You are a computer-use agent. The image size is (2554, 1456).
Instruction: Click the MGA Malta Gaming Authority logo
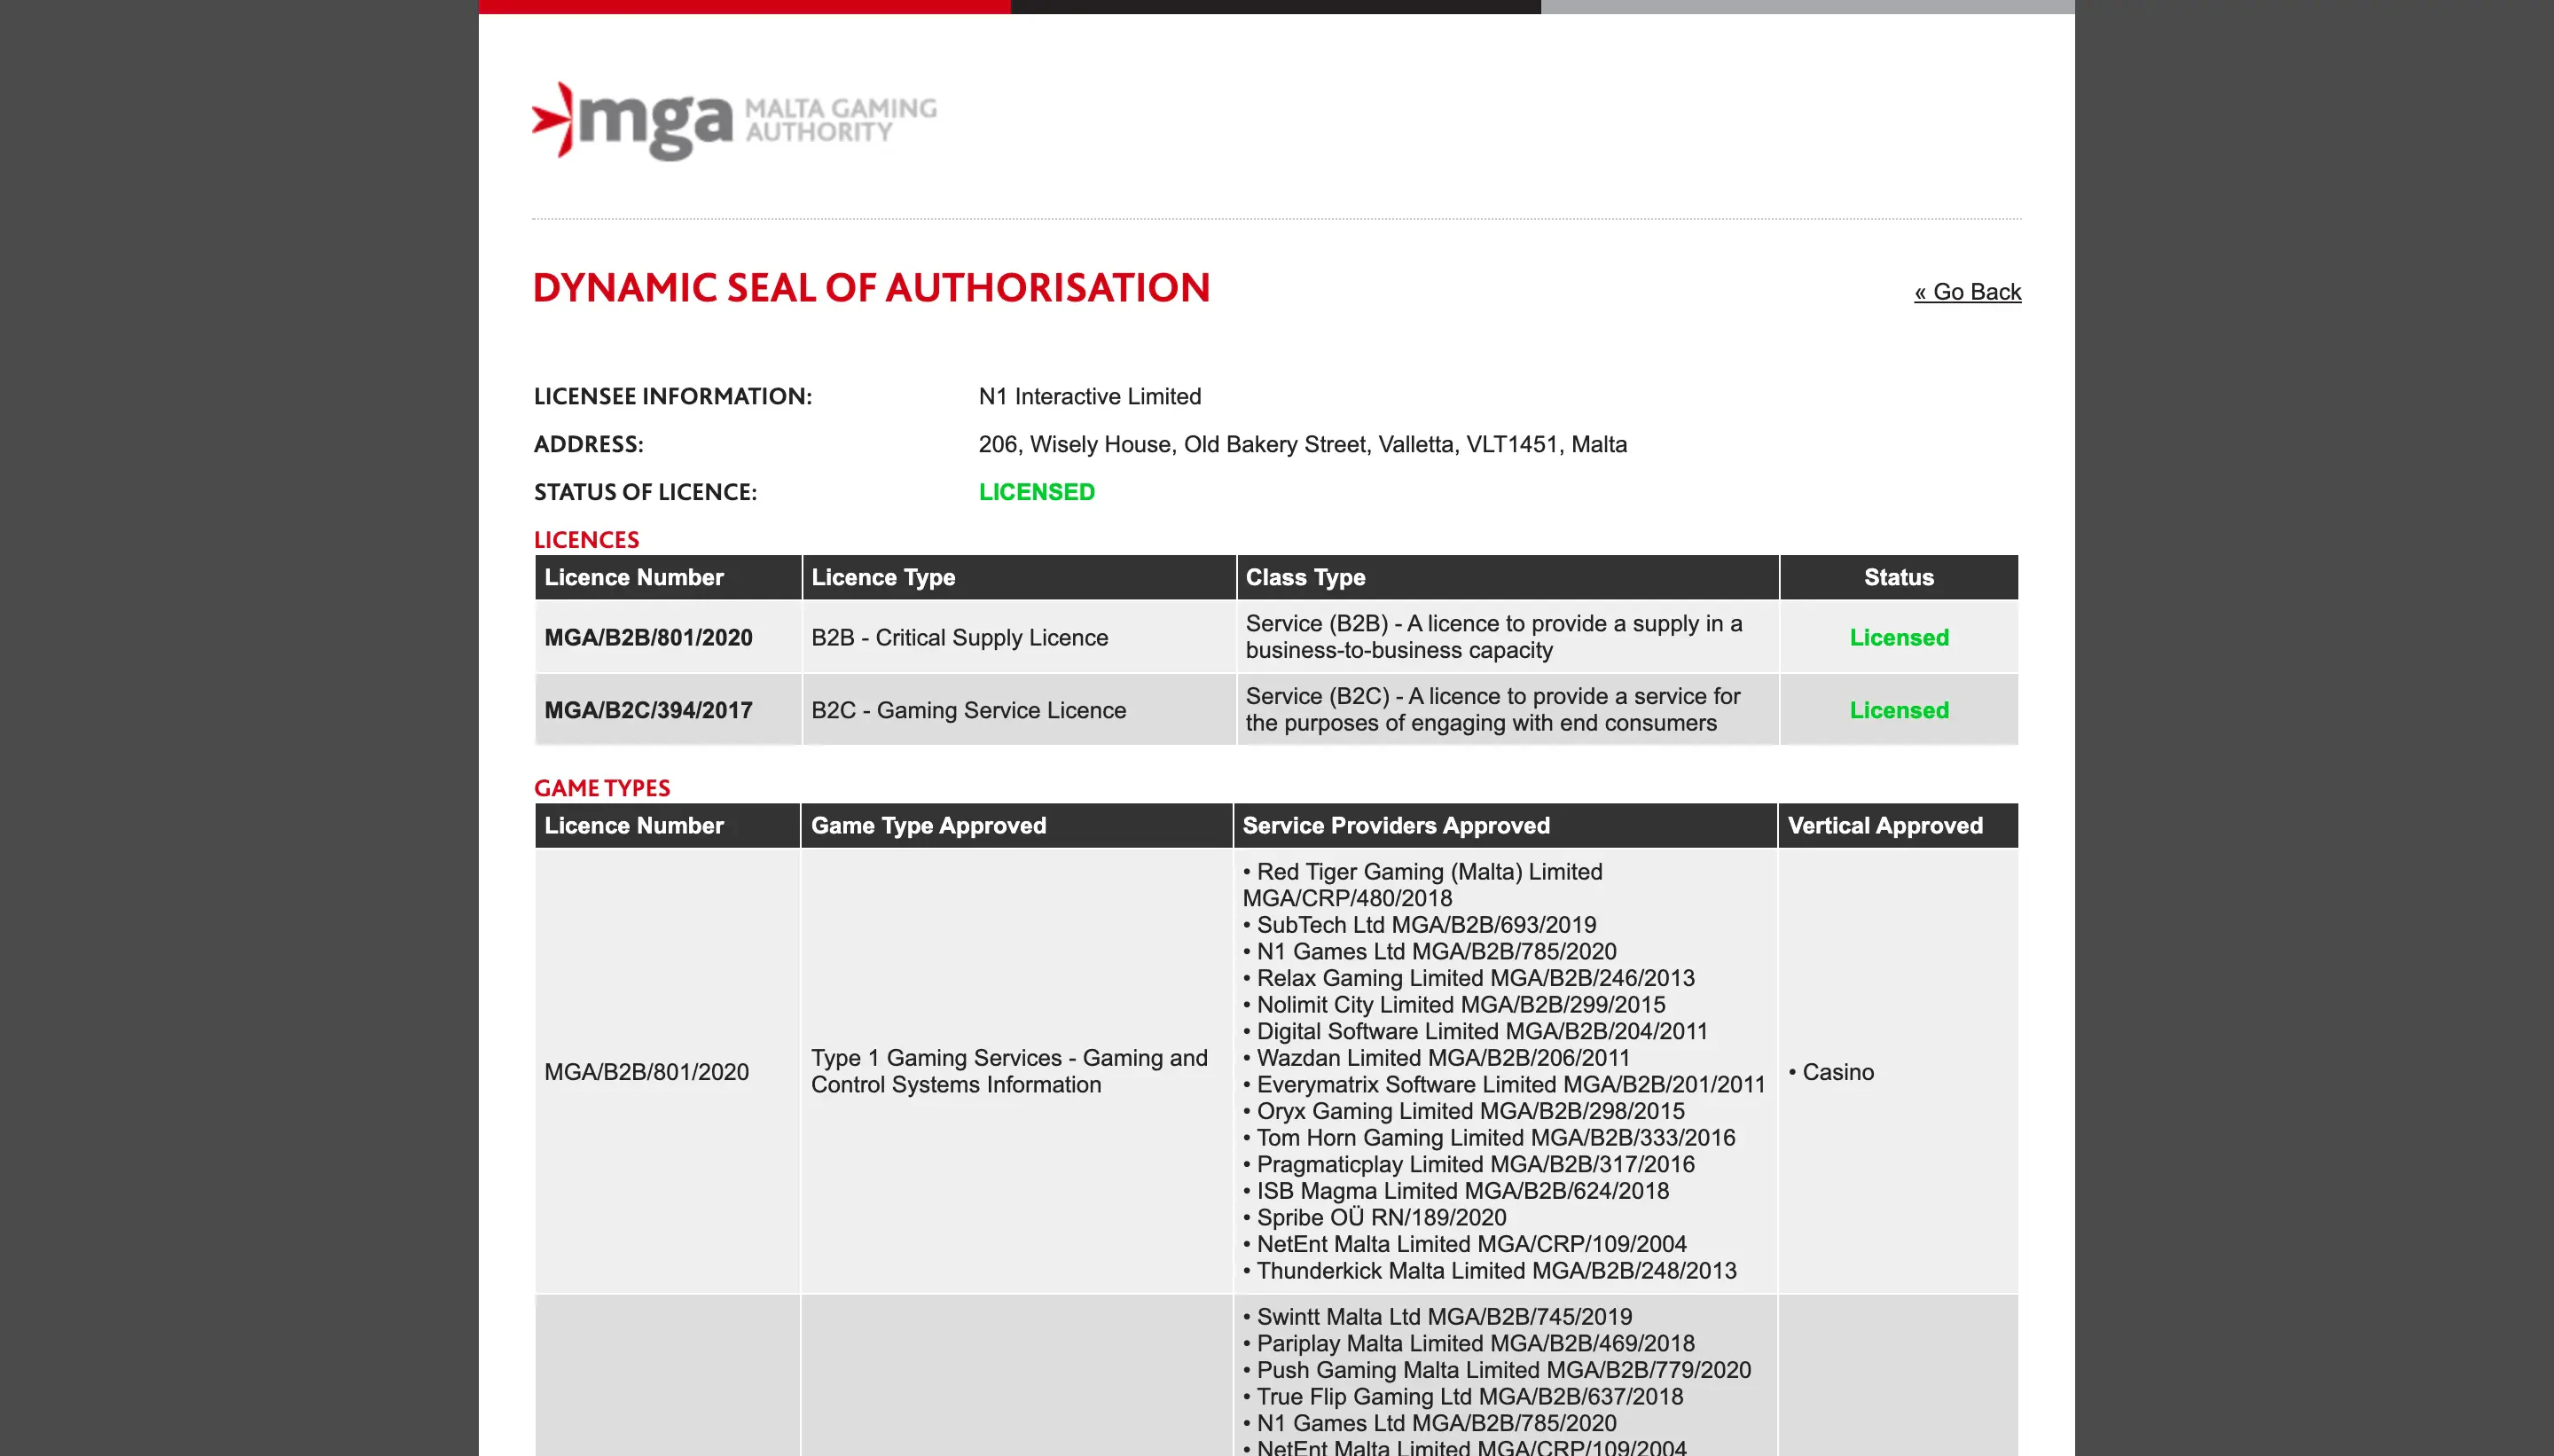[734, 120]
